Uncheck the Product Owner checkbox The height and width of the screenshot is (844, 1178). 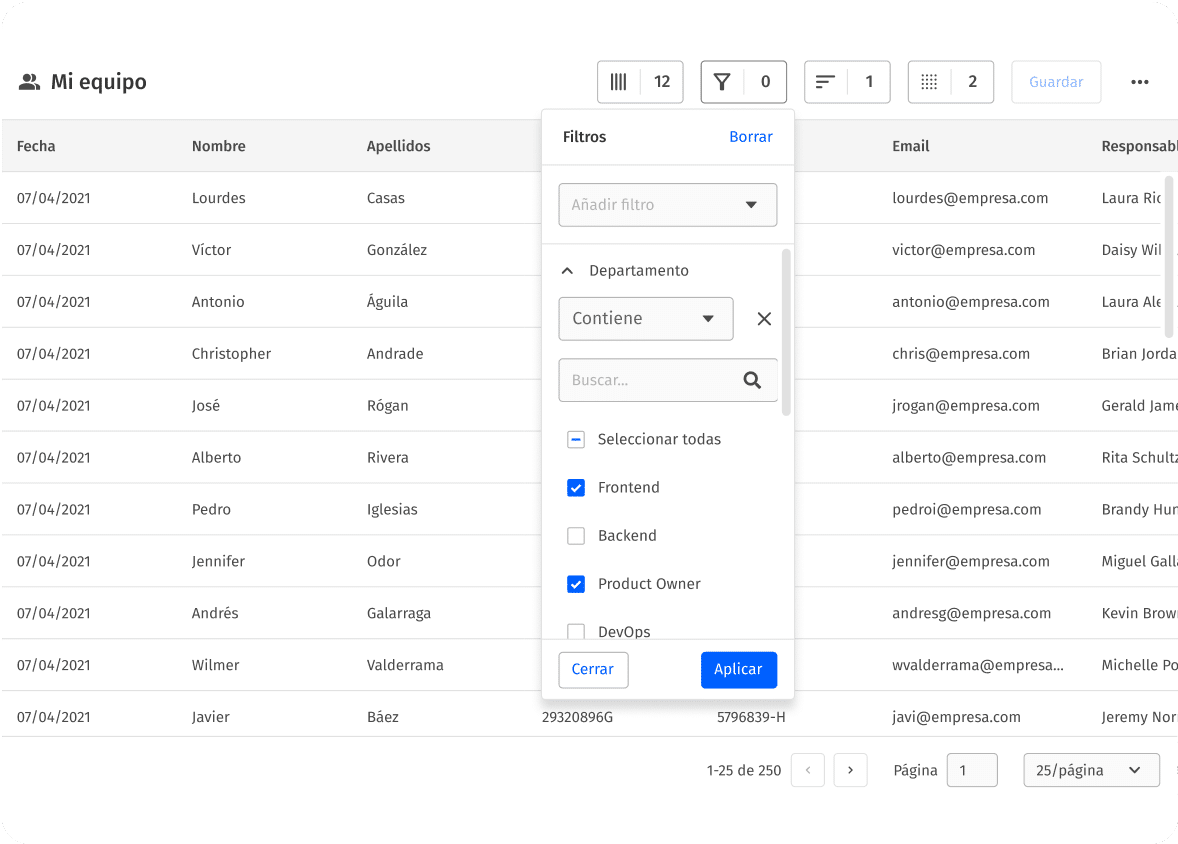tap(576, 584)
